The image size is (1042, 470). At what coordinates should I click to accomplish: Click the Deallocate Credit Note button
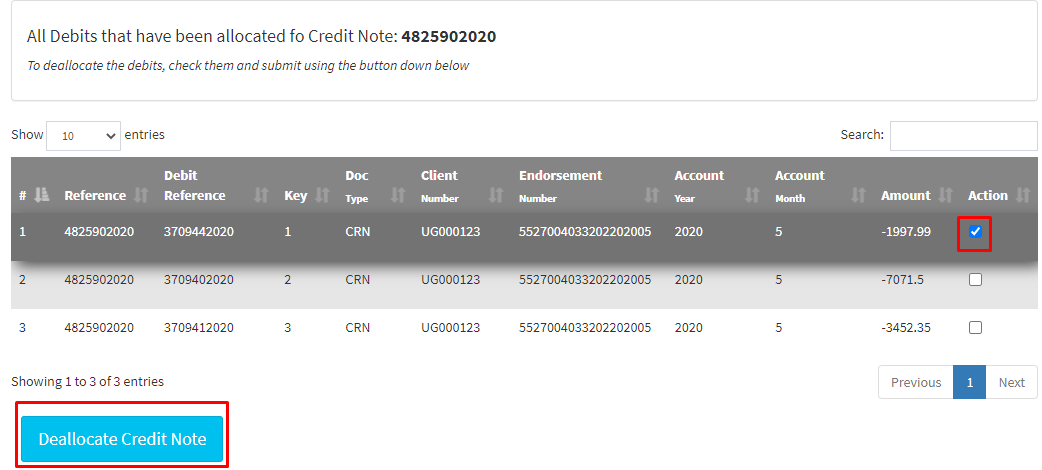[122, 439]
